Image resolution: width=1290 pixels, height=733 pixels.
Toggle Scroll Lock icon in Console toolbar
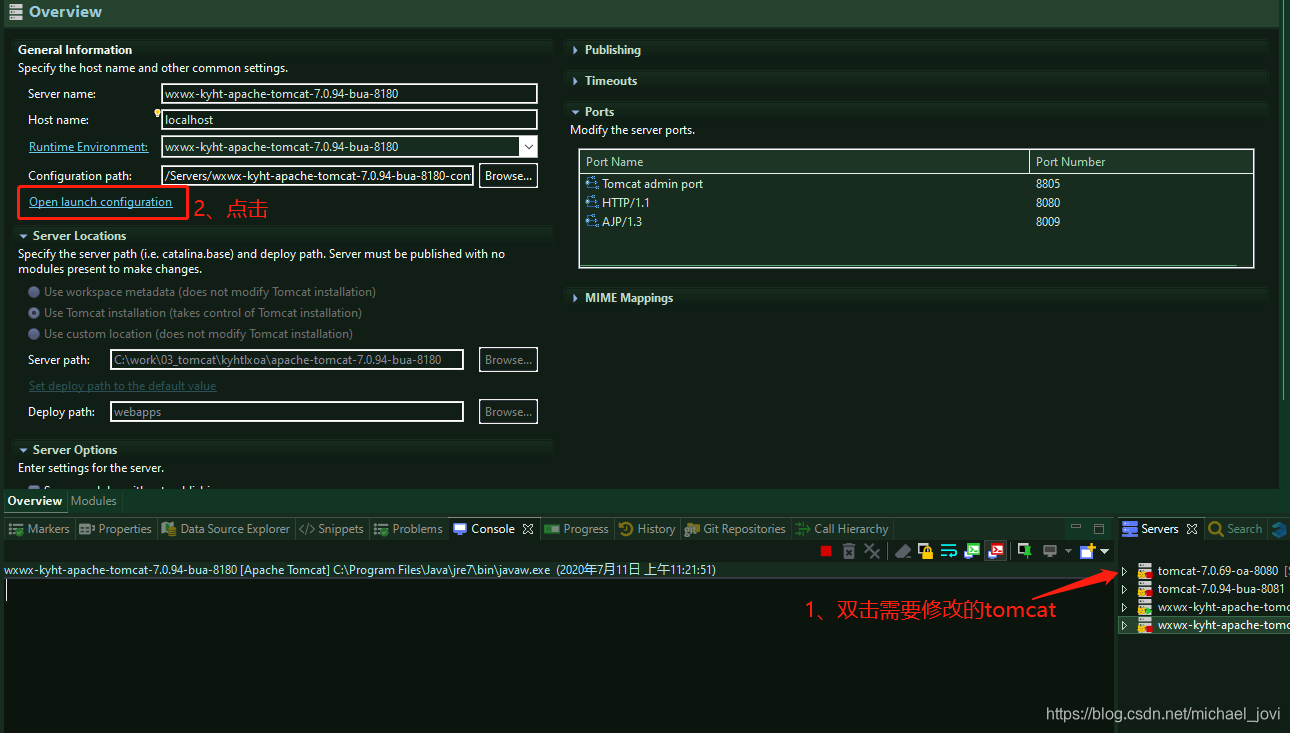click(x=926, y=551)
